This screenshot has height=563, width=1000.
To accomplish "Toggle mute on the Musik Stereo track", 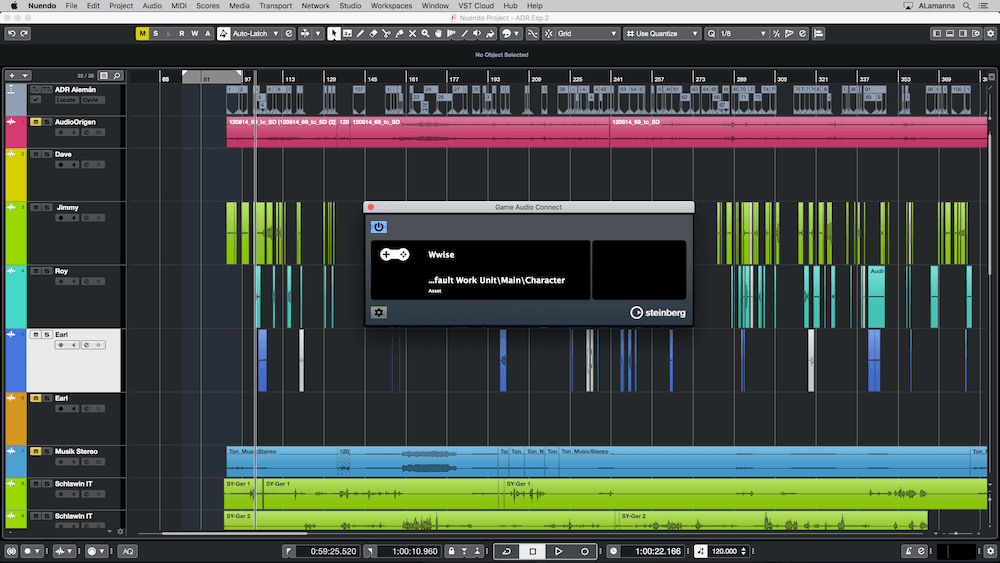I will 36,451.
